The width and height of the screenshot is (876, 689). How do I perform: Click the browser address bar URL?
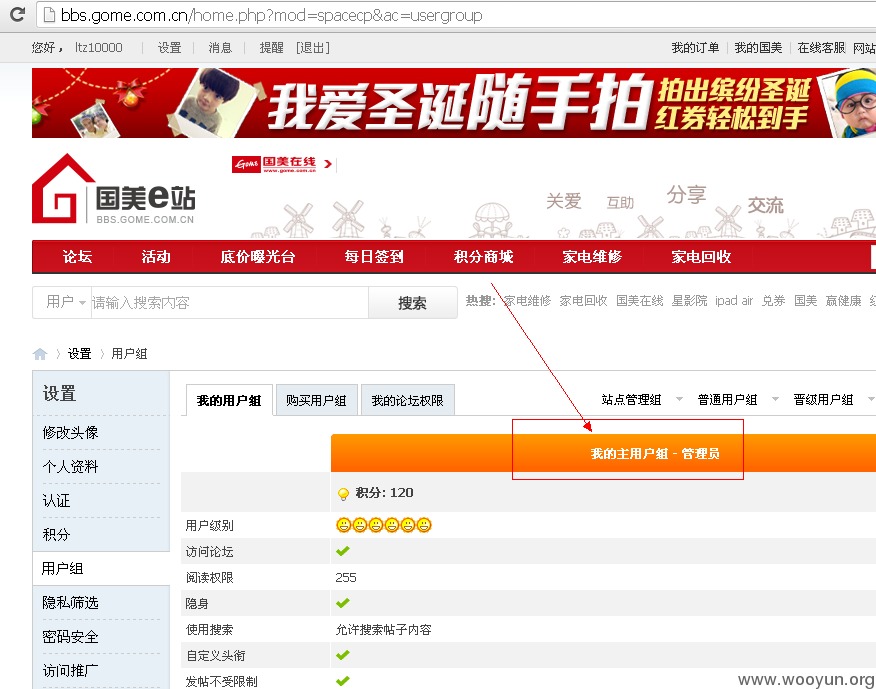tap(271, 15)
